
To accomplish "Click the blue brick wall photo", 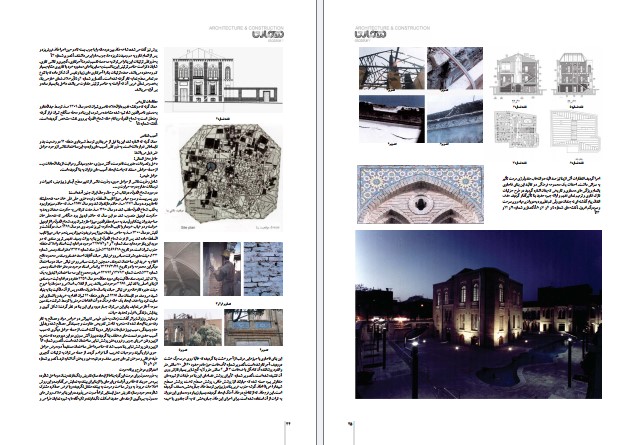I will point(263,269).
